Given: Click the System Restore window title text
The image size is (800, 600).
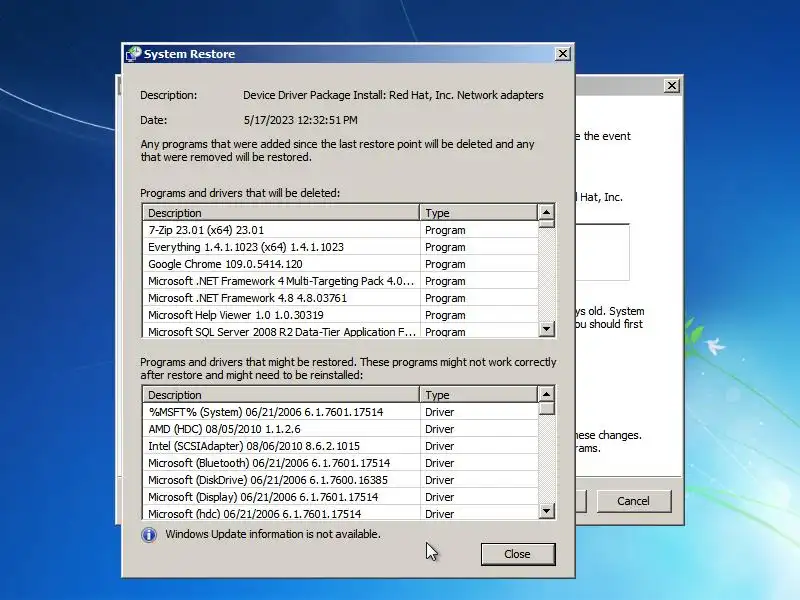Looking at the screenshot, I should (189, 54).
